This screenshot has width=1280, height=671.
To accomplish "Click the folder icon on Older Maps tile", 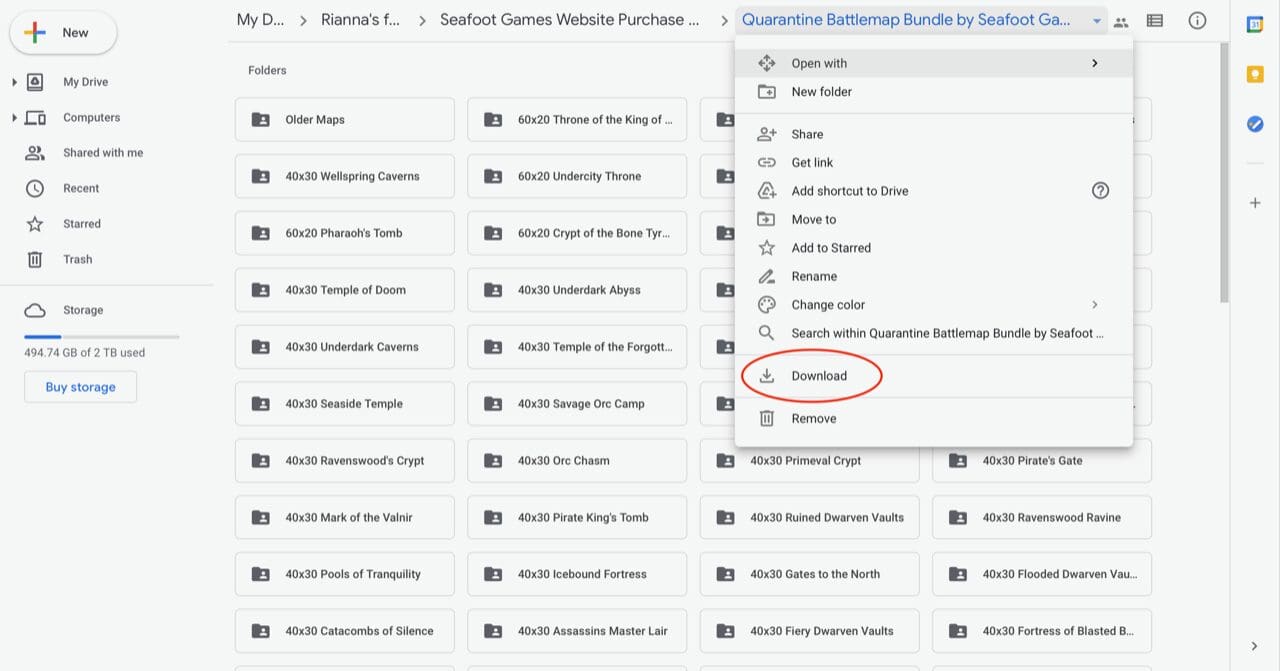I will coord(260,119).
